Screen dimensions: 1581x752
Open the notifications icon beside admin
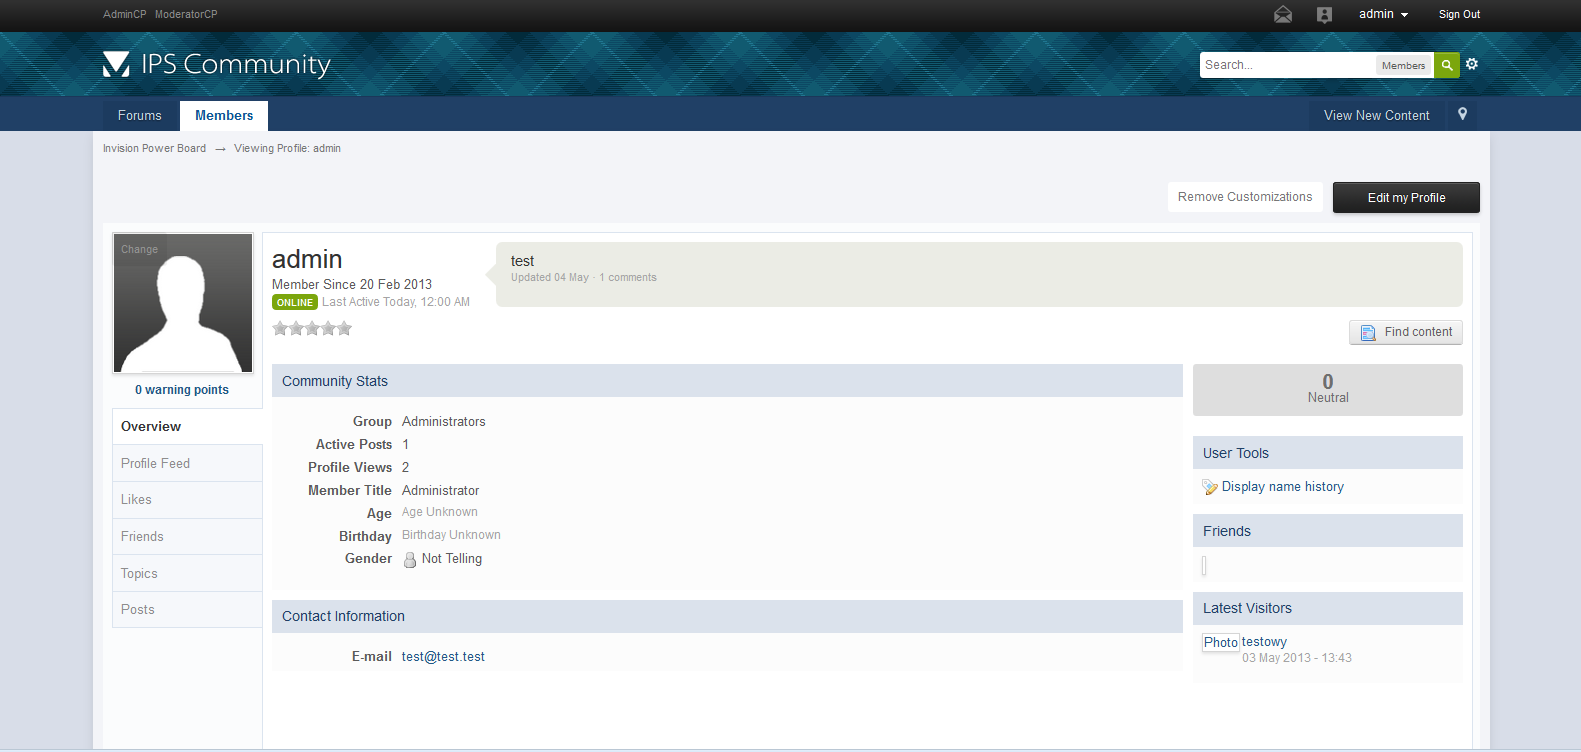(x=1324, y=14)
